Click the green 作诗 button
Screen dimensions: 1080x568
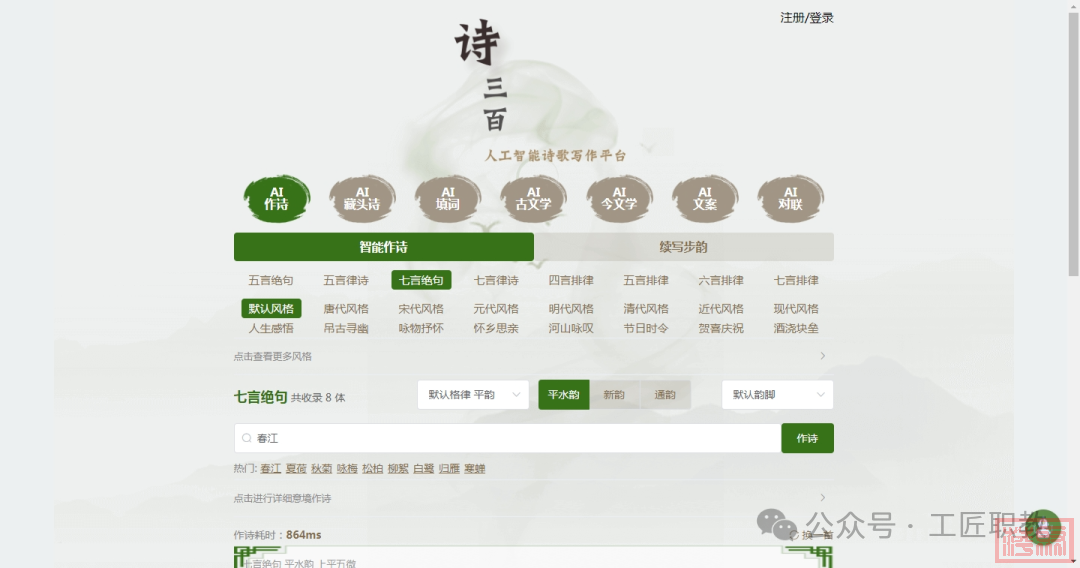coord(807,438)
